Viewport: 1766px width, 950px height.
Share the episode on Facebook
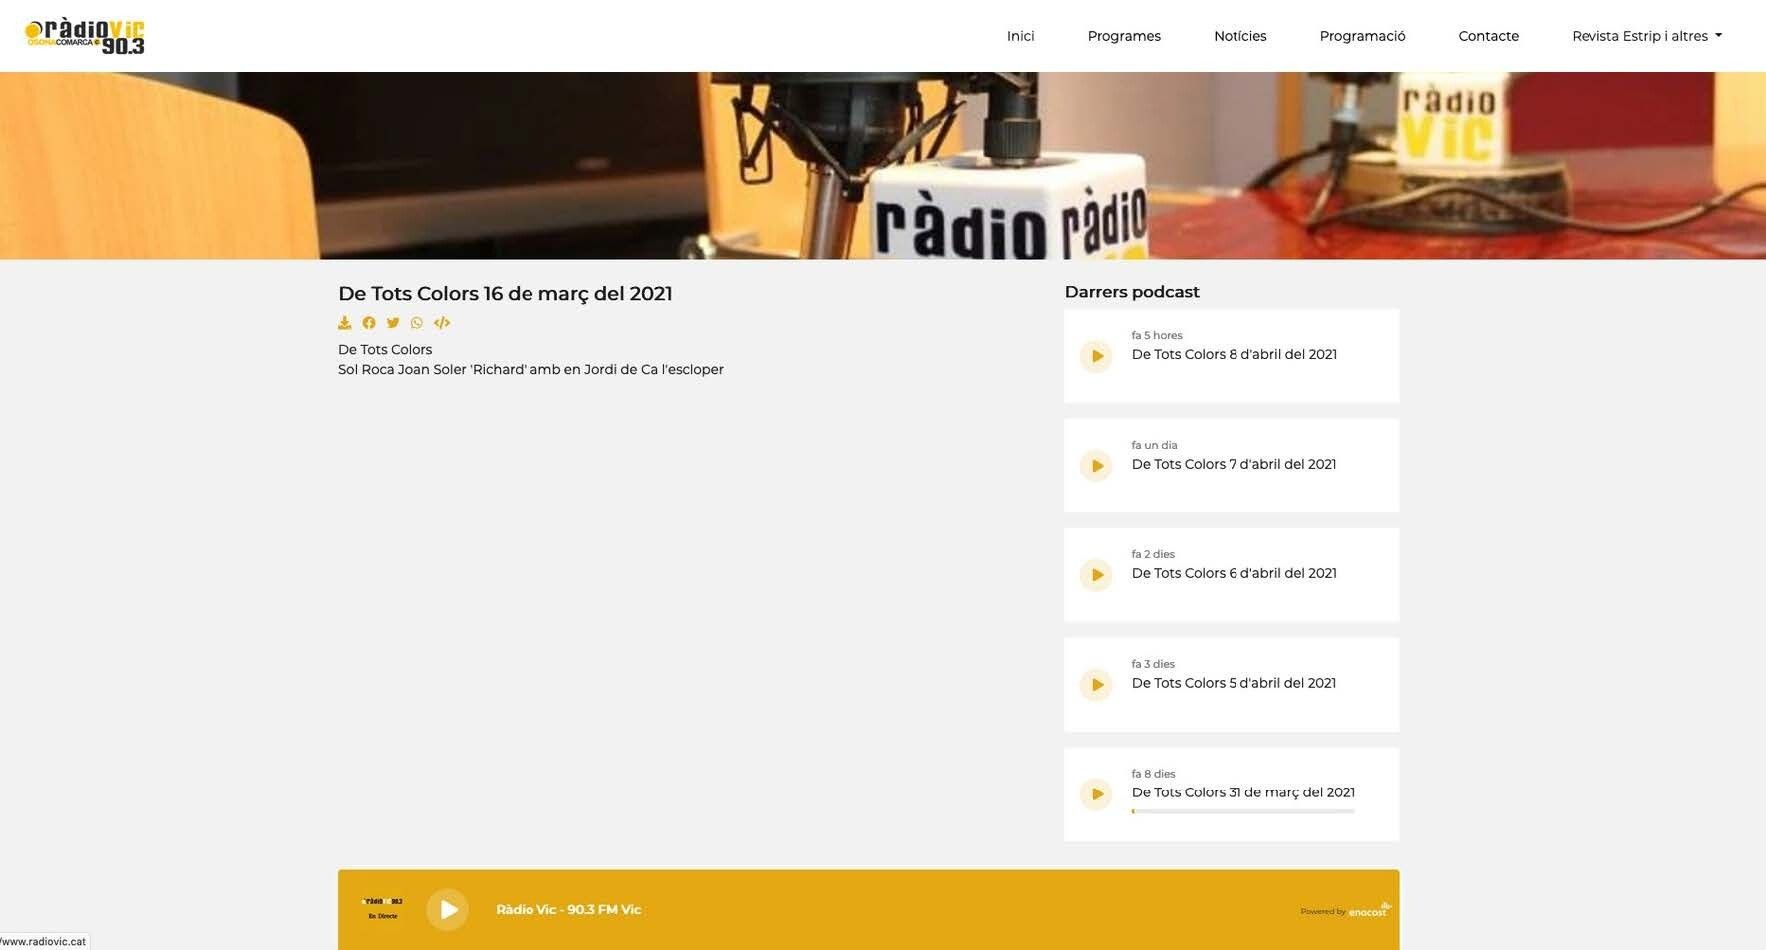369,323
